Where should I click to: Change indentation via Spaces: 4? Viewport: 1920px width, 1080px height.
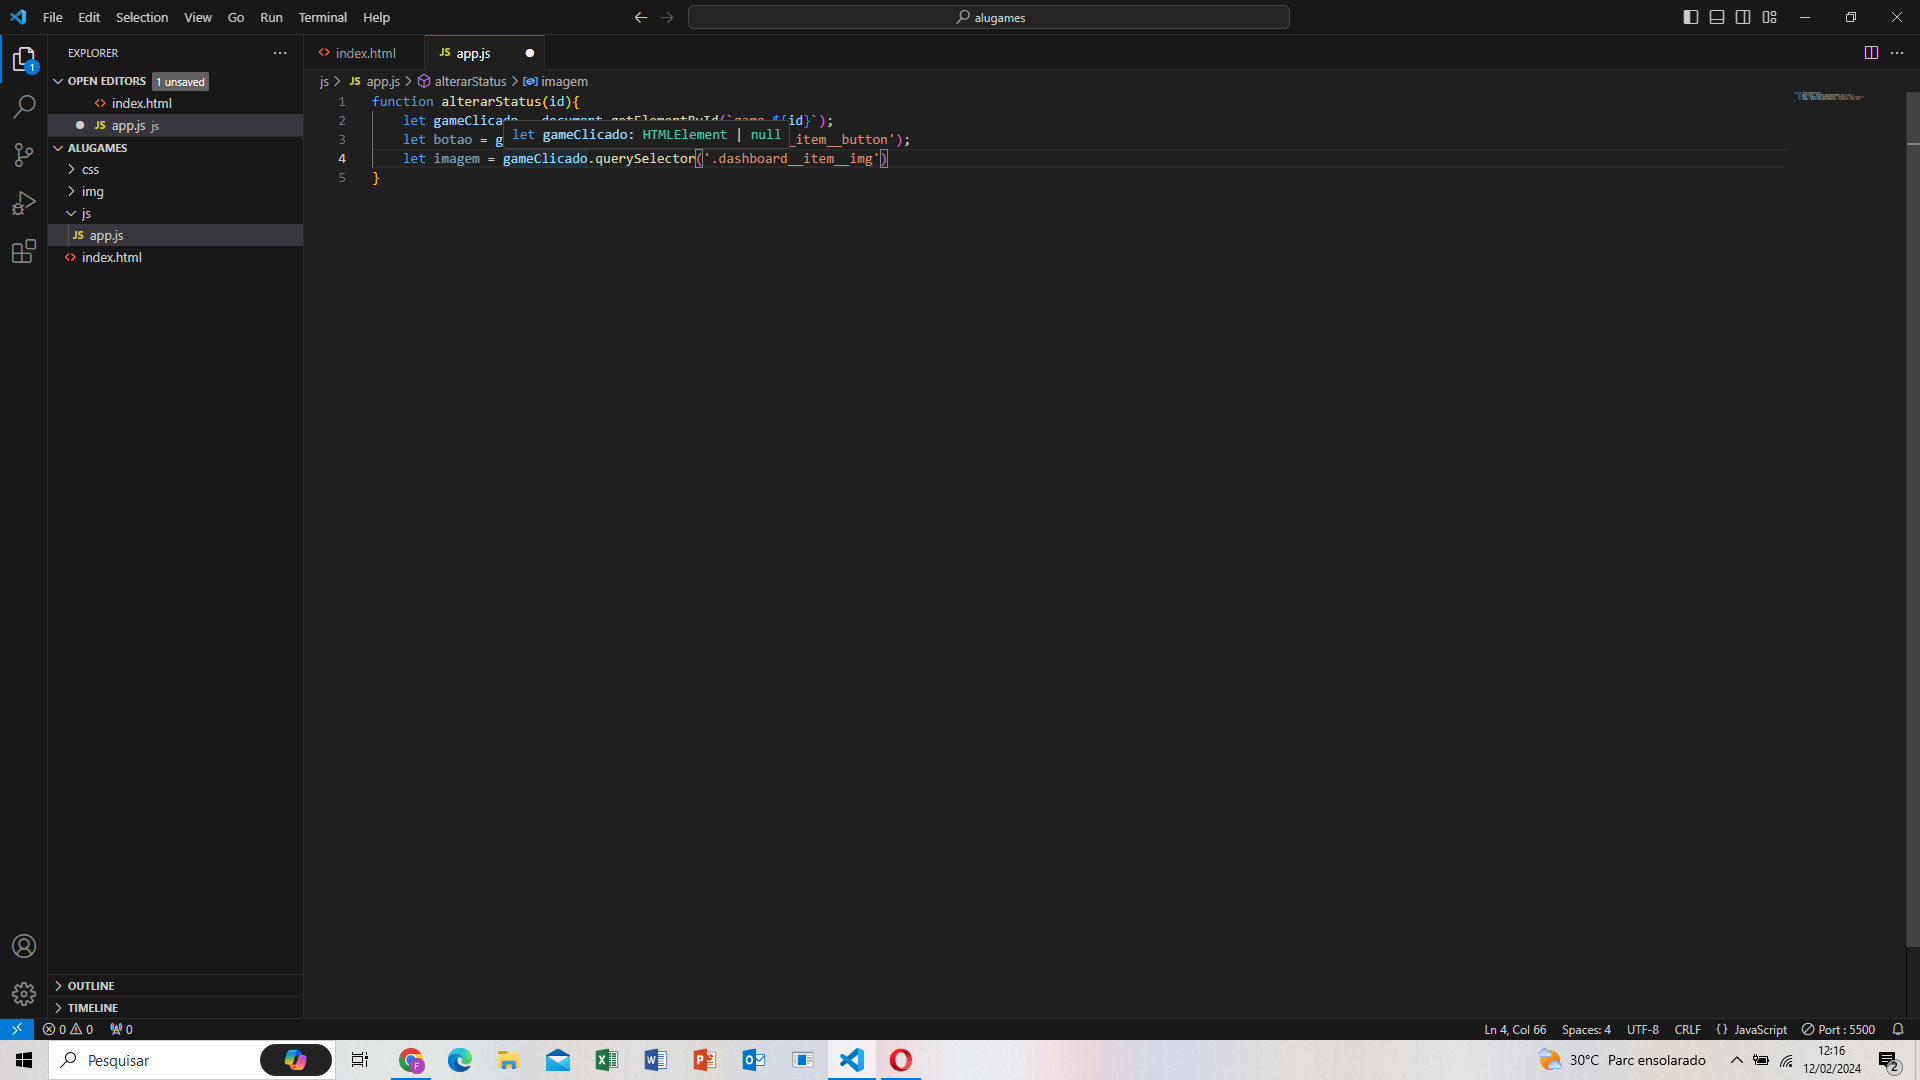click(1586, 1029)
